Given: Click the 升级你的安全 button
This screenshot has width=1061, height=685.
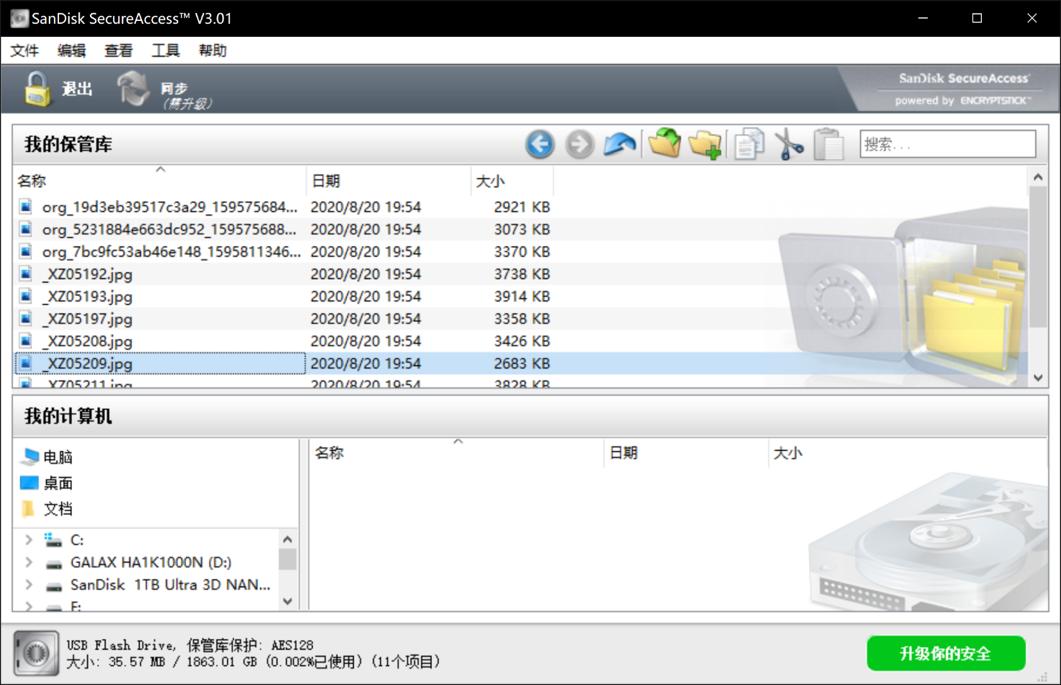Looking at the screenshot, I should (x=945, y=654).
